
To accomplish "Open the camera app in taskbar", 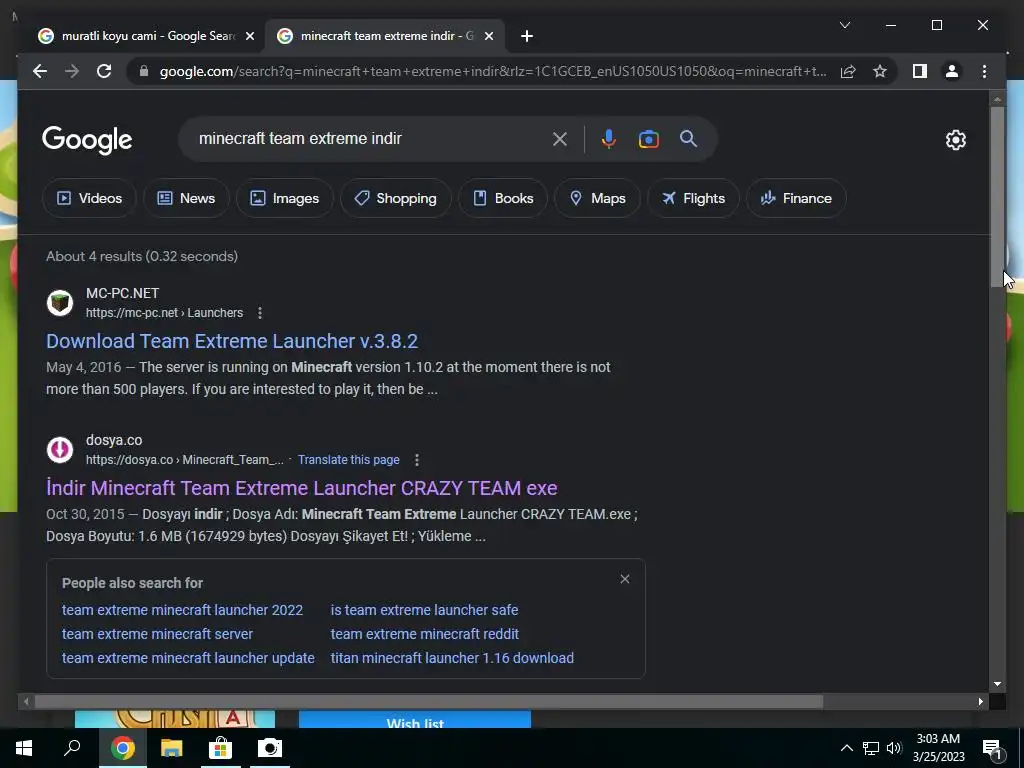I will (x=270, y=748).
